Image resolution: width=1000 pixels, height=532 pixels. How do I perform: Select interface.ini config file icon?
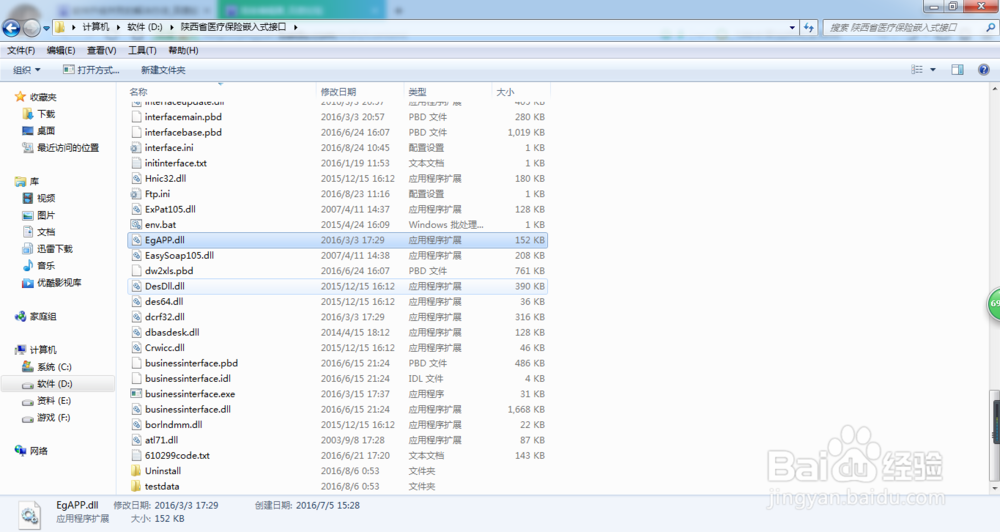[x=136, y=147]
